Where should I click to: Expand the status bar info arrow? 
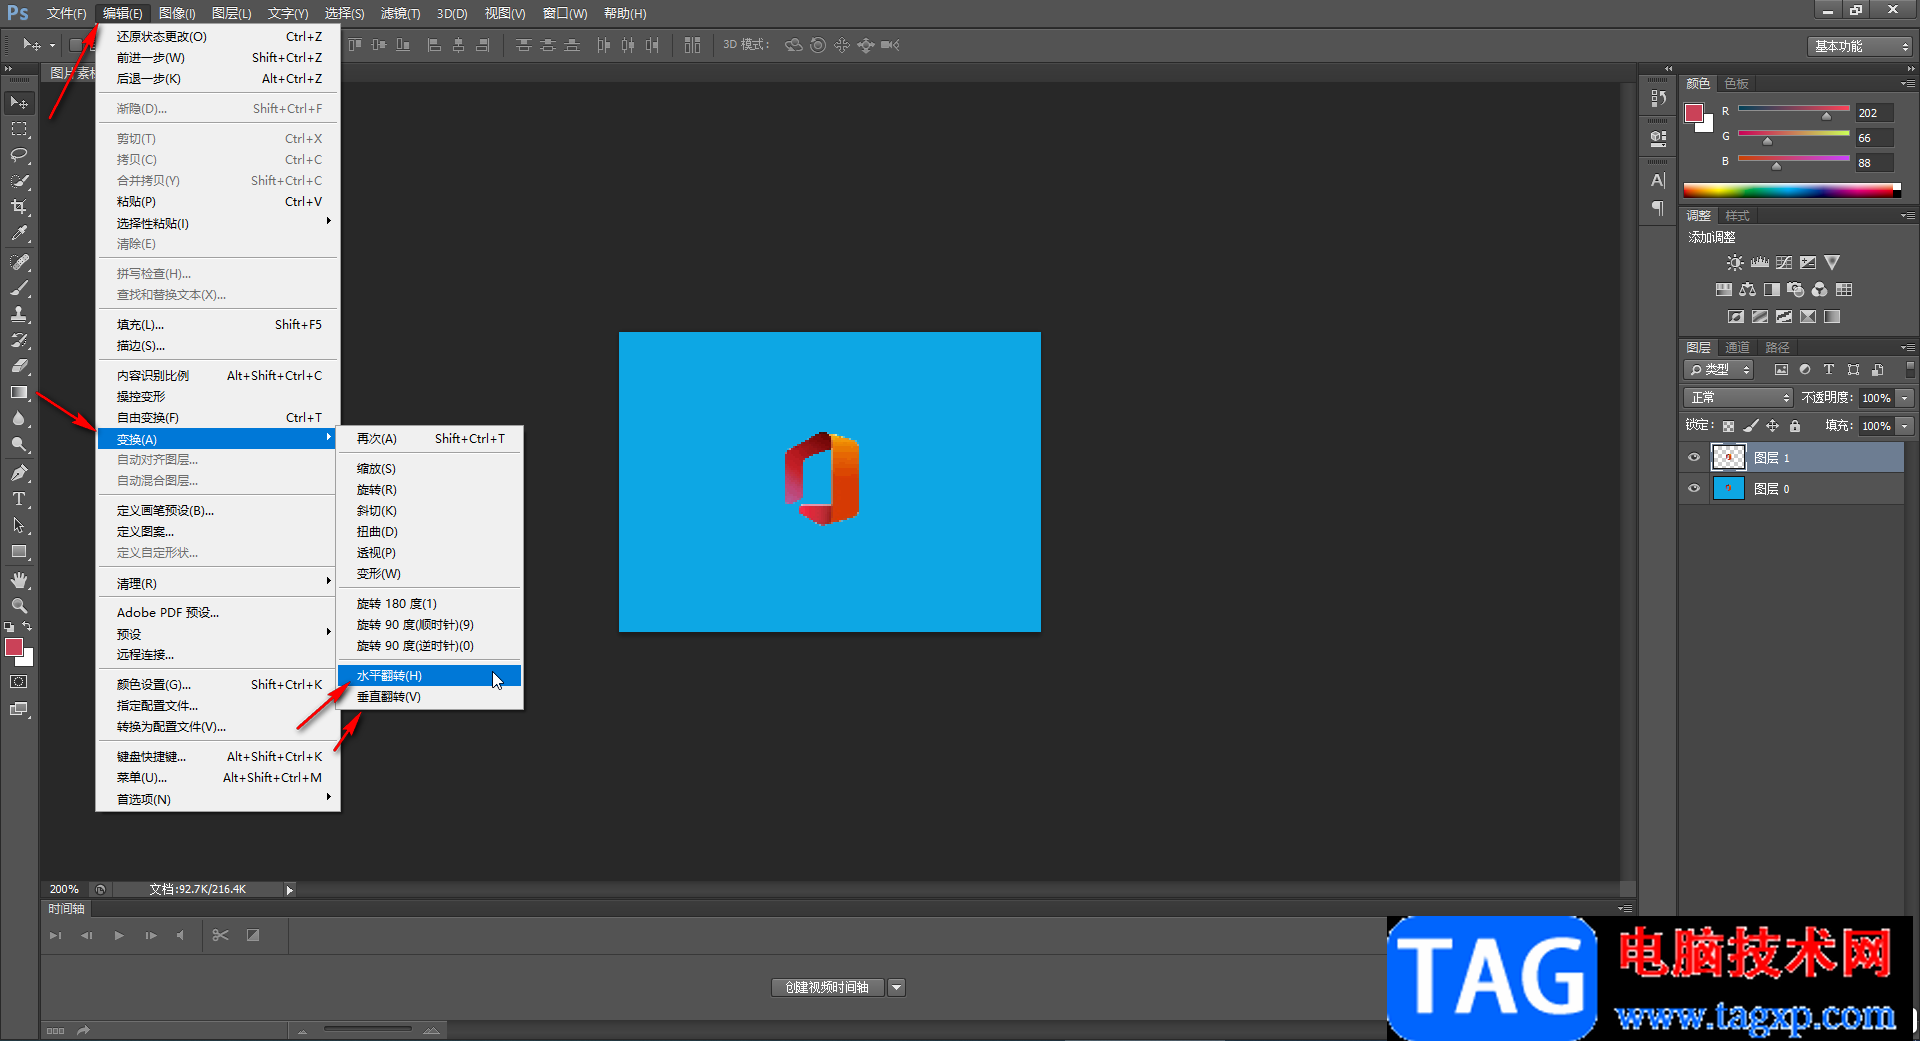(290, 890)
